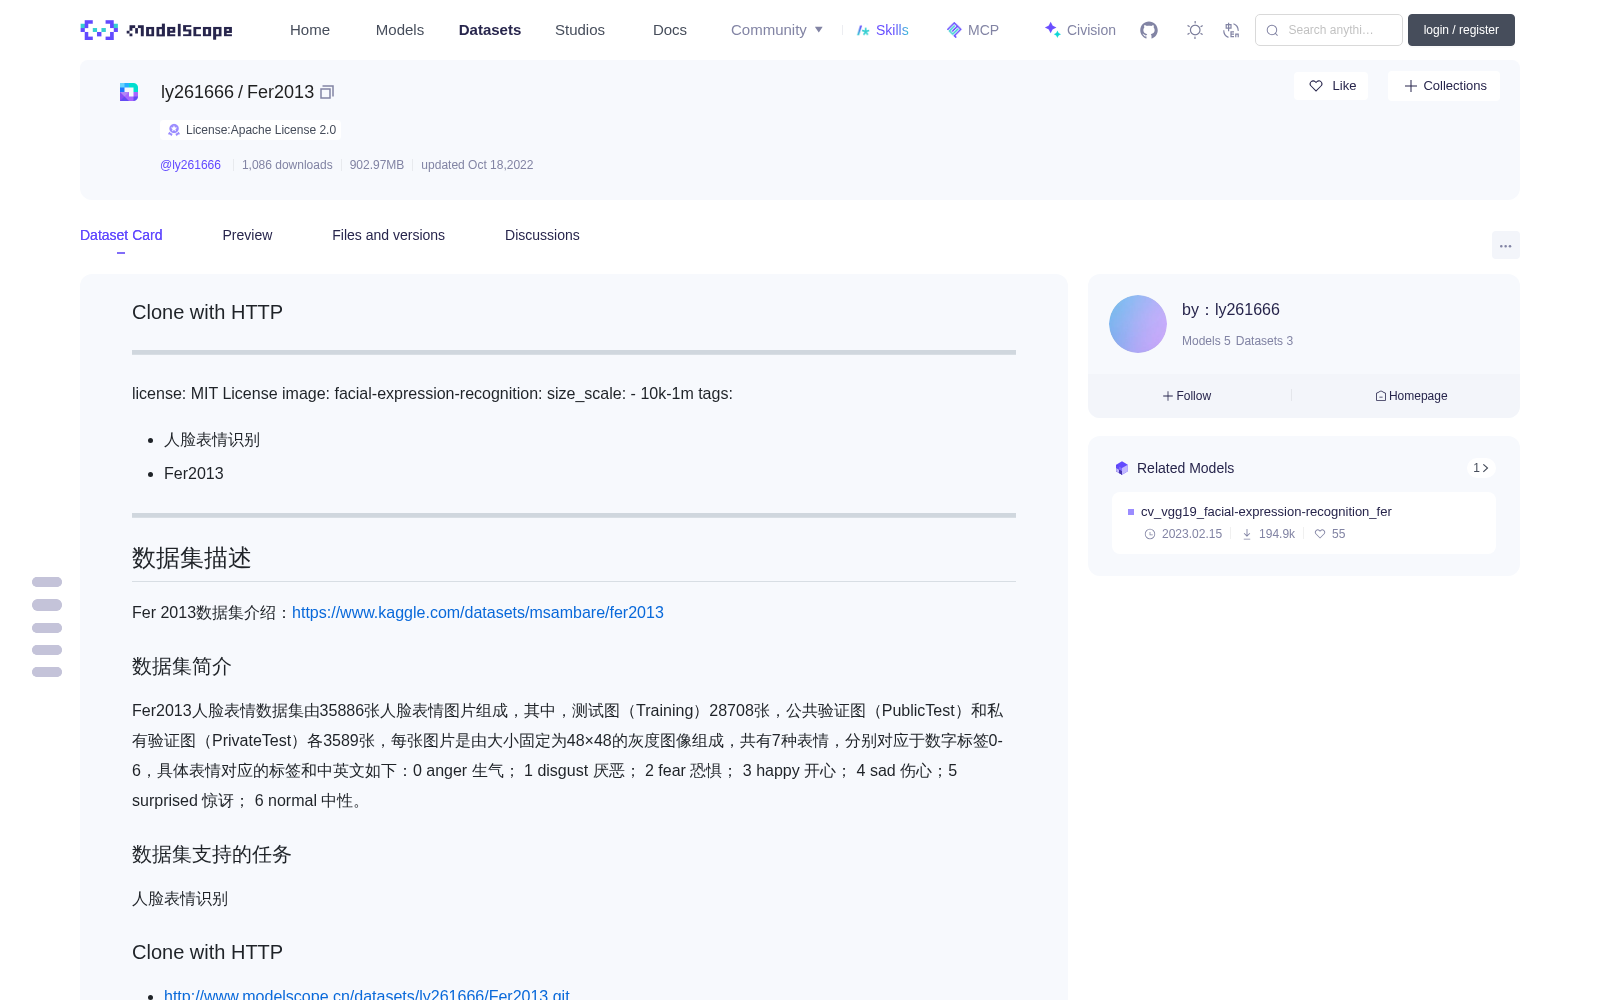Click the first outline bar in the left sidebar

(x=47, y=582)
